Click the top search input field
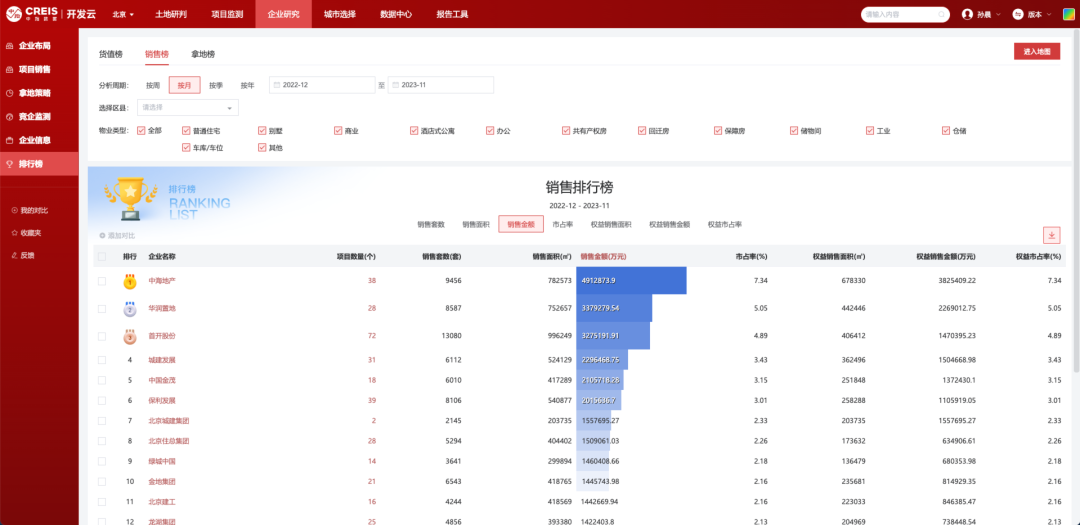1080x525 pixels. click(x=904, y=14)
